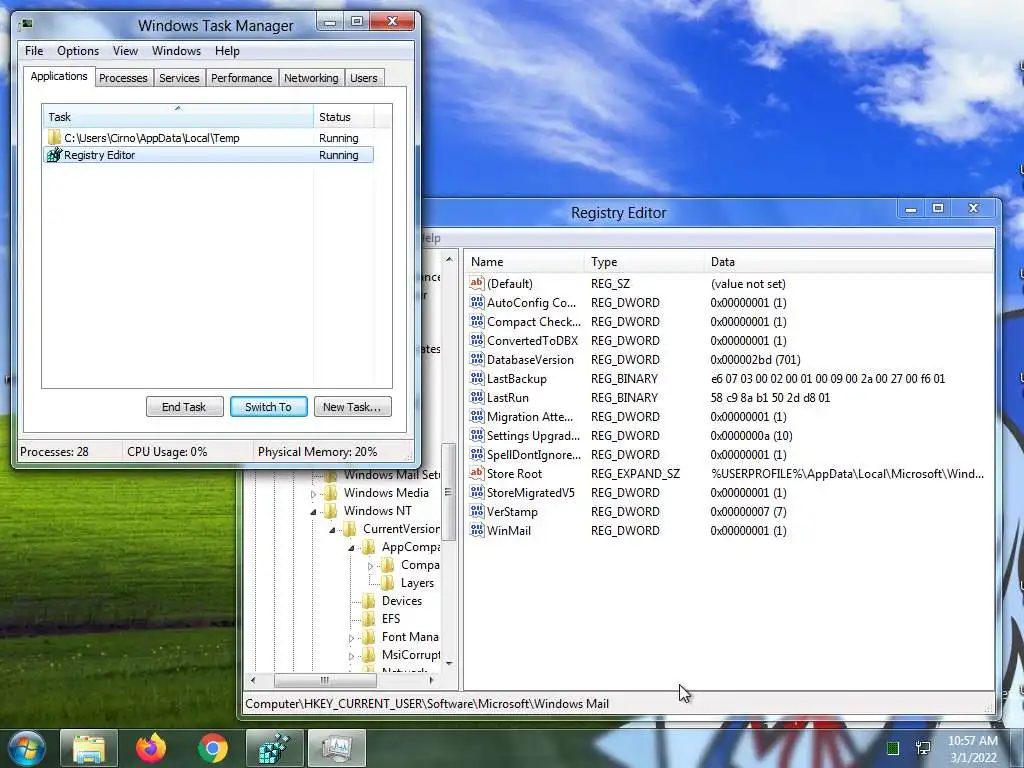The image size is (1024, 768).
Task: Click the Temp folder icon in task list
Action: [54, 138]
